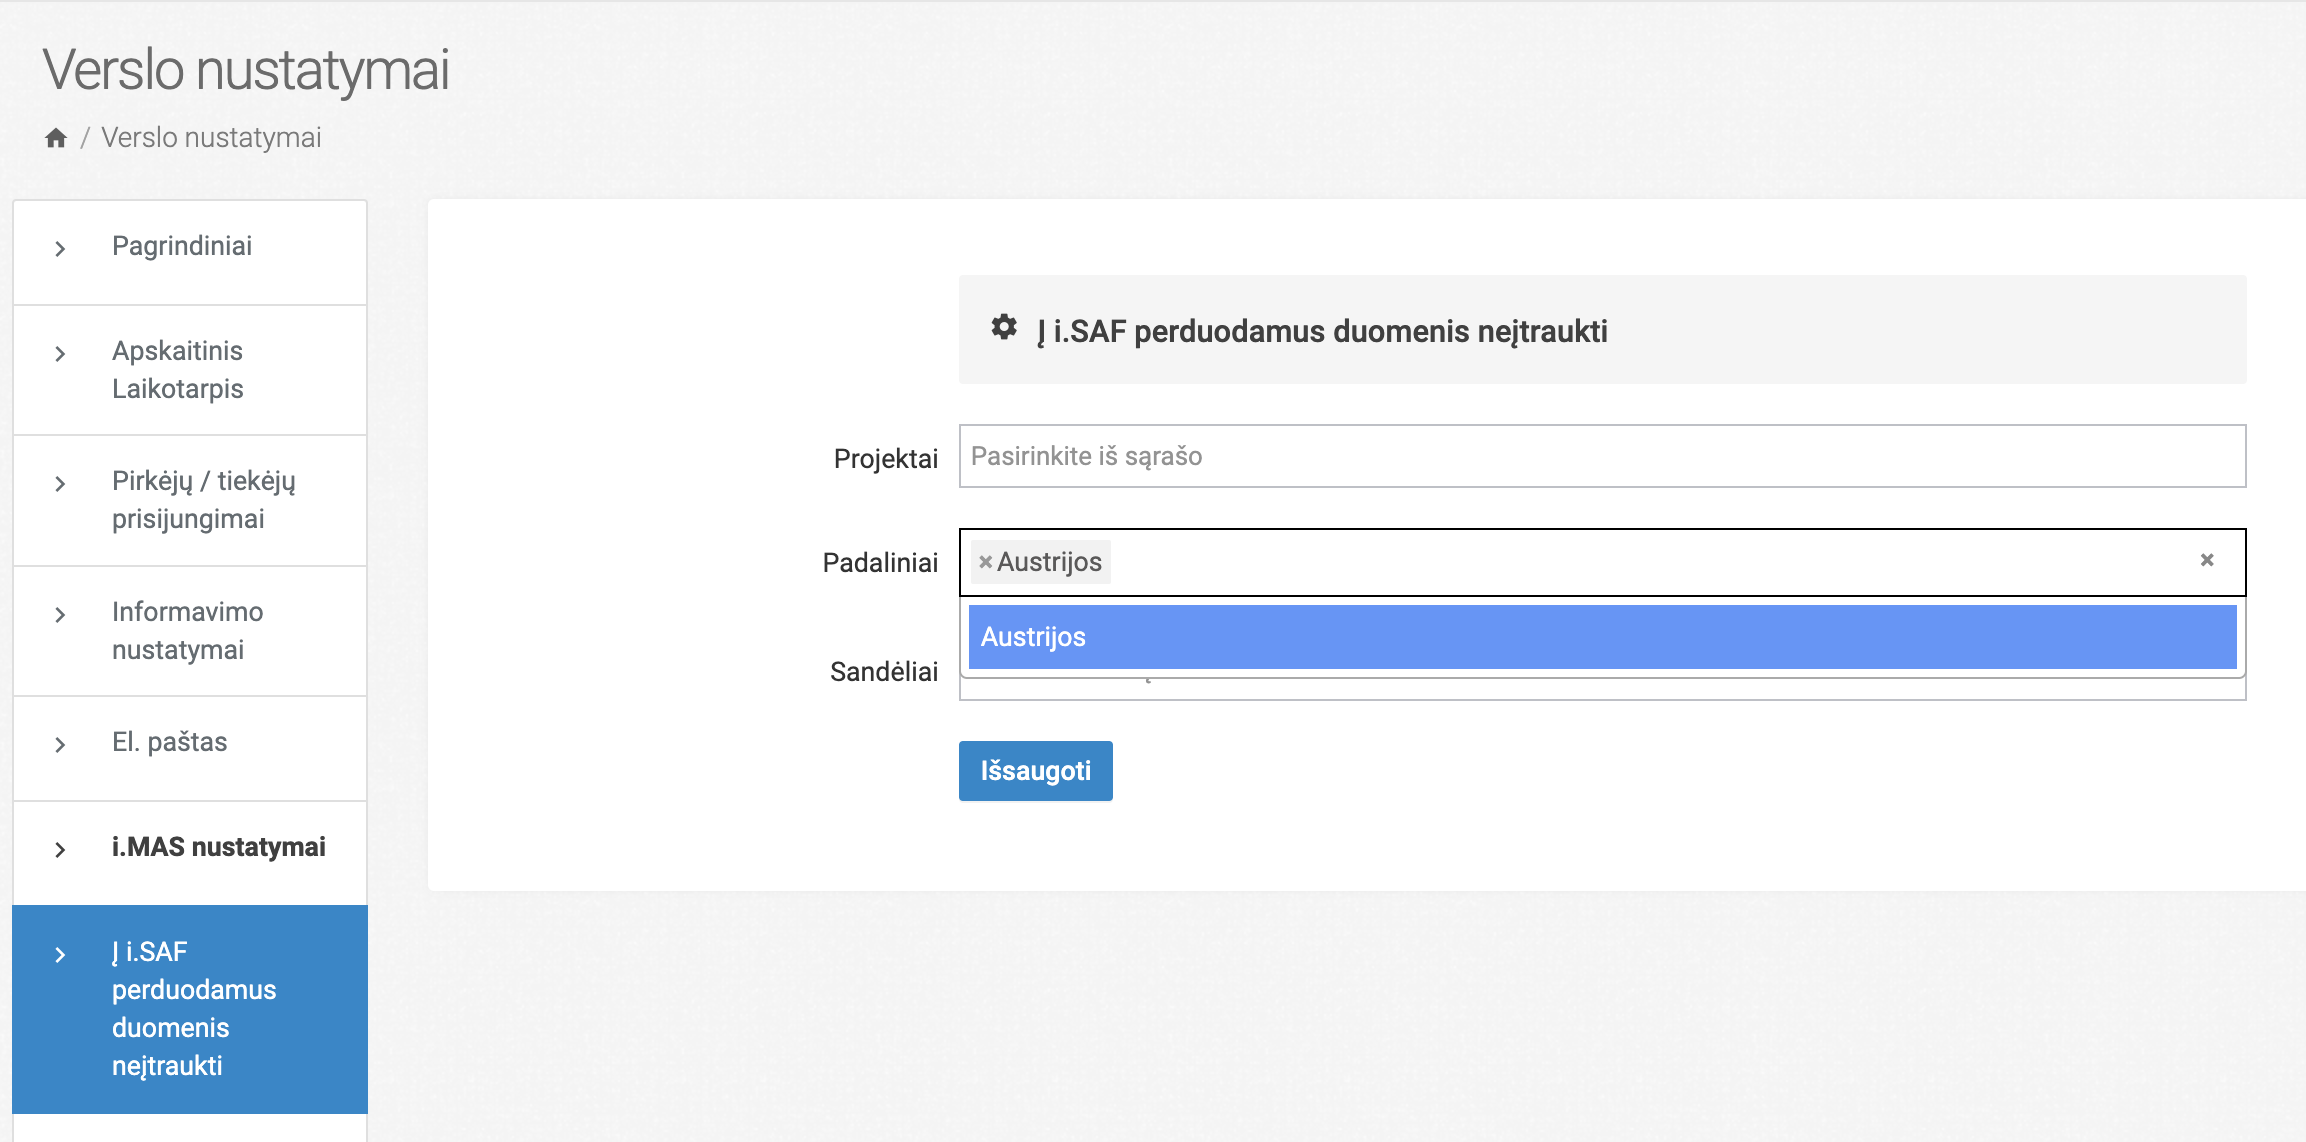Select Į i.SAF perduodamus duomenis neįtraukti item
Screen dimensions: 2306x1142
[x=194, y=1008]
